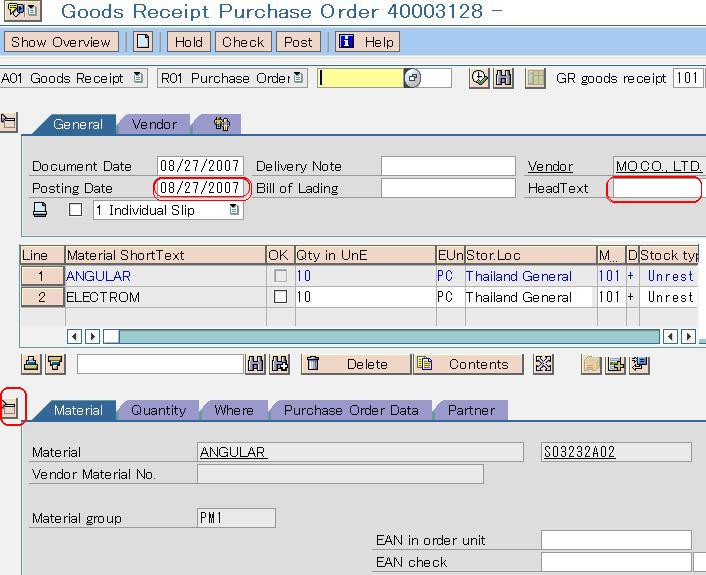Click quantity 10 cell of ELECTROM row

tap(365, 297)
